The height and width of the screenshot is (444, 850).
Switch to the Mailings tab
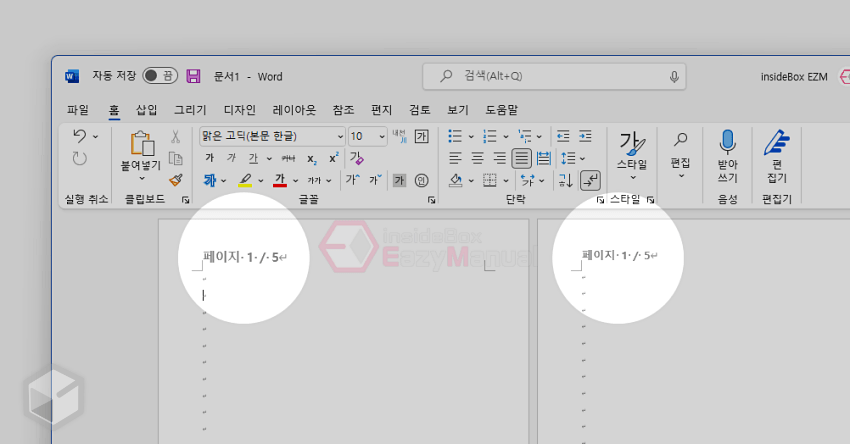pos(381,110)
